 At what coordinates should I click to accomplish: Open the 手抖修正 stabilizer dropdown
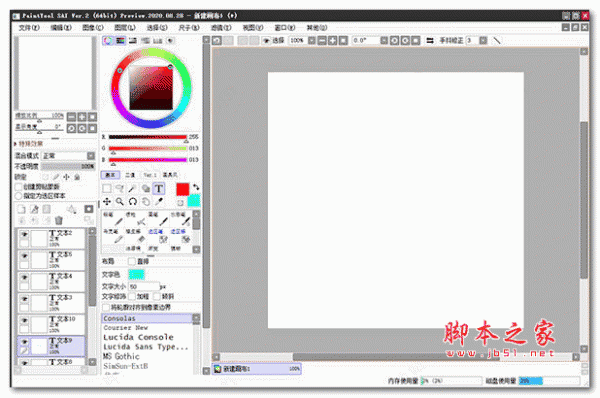point(484,41)
